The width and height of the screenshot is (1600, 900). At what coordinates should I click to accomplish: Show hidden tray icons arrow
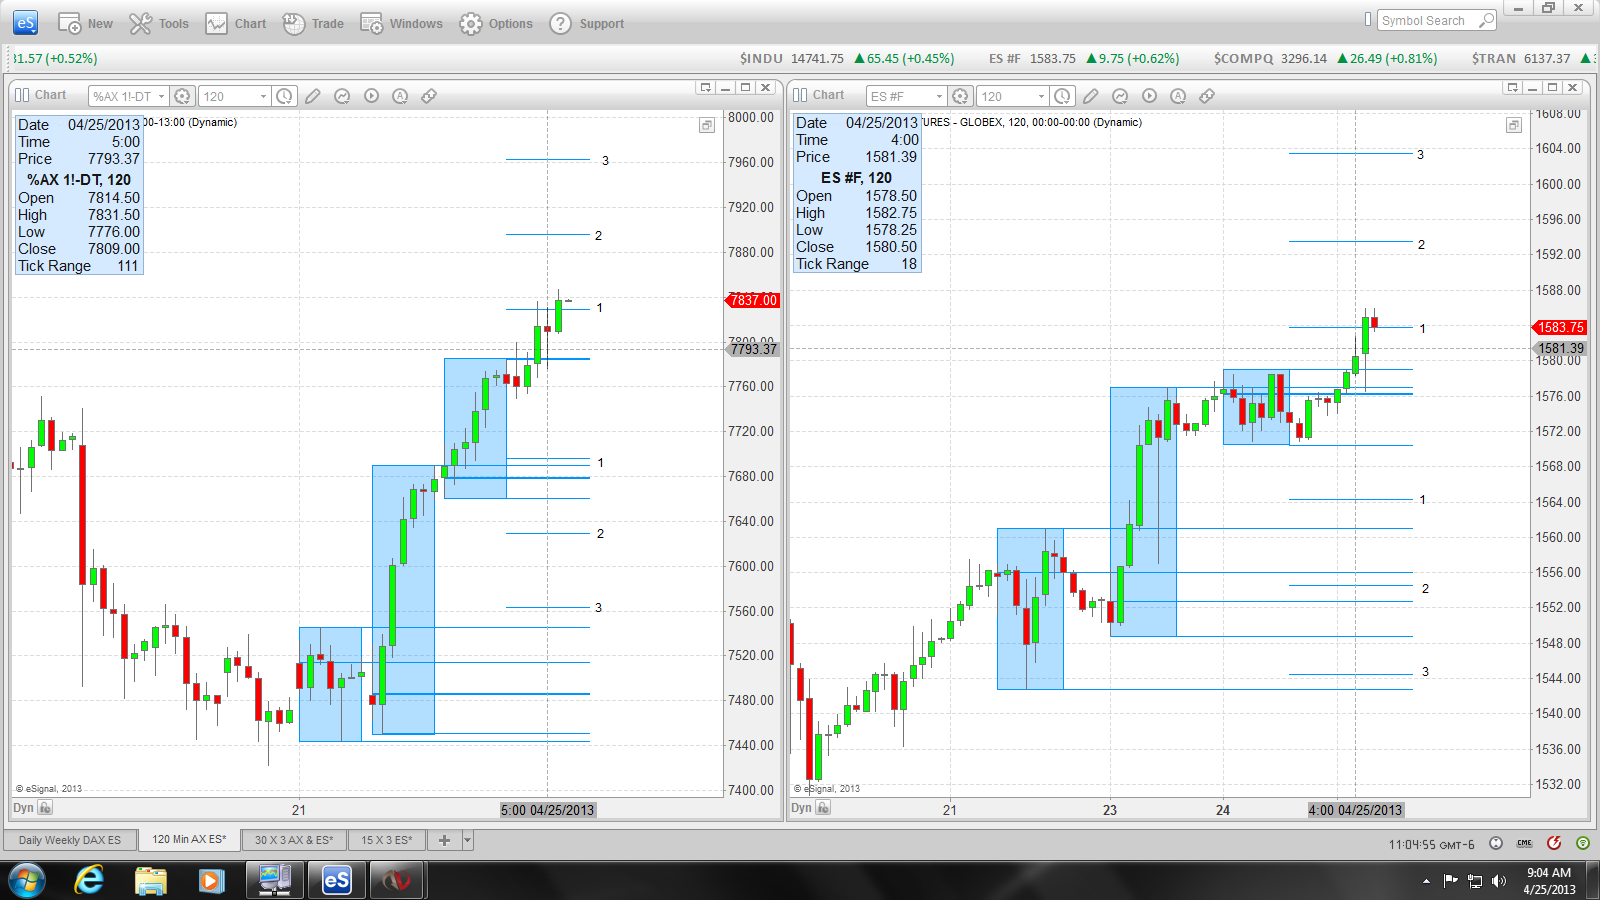pyautogui.click(x=1426, y=881)
